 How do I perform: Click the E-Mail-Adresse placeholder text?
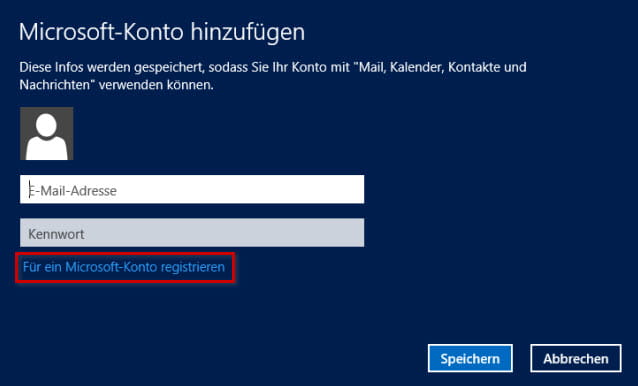(73, 190)
